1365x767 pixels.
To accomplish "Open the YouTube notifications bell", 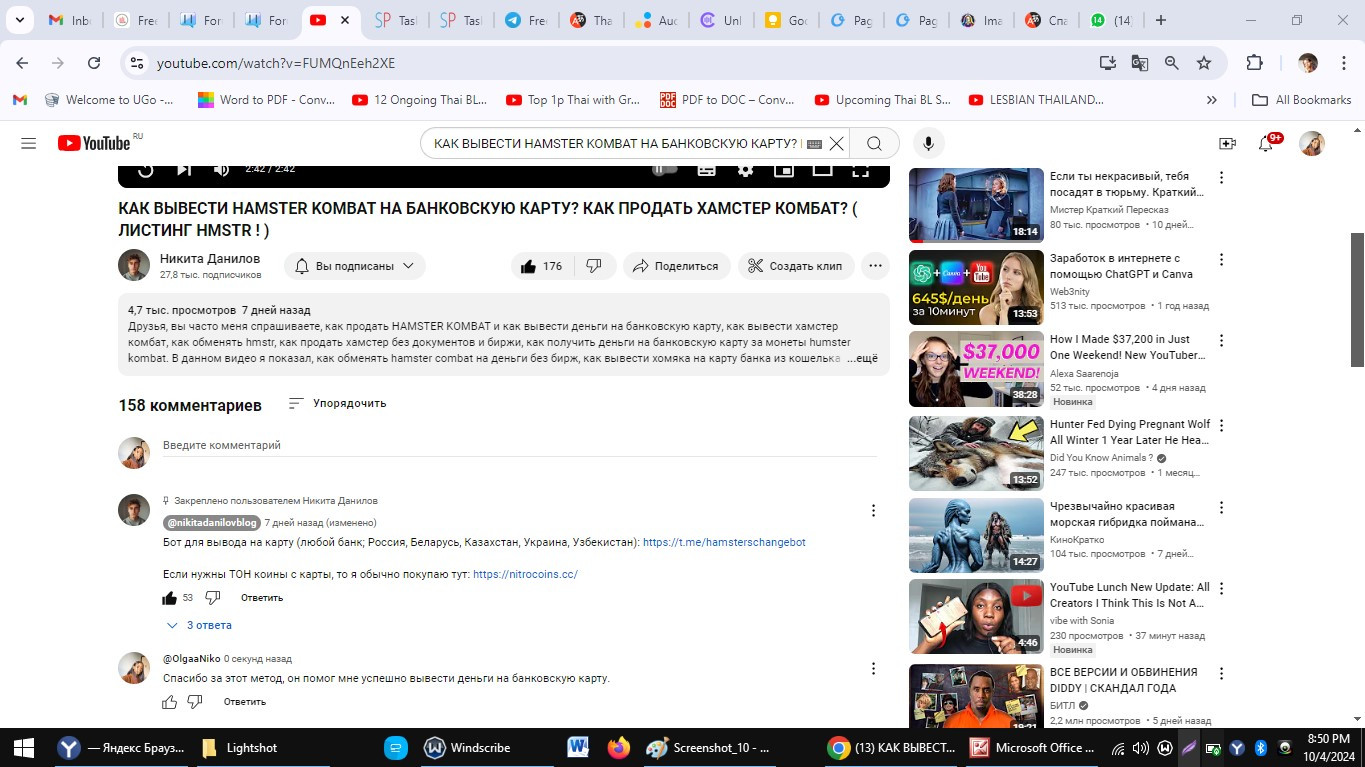I will [x=1267, y=143].
